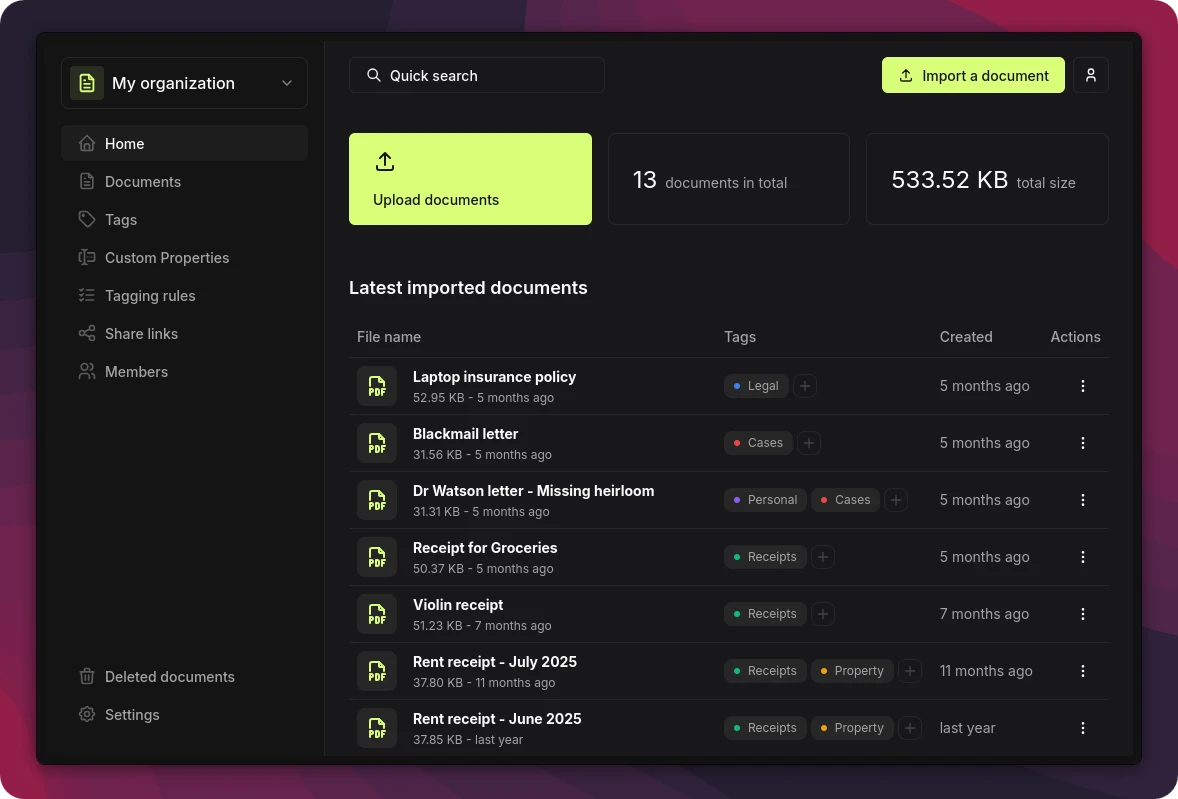Click Receipts tag on Rent receipt June 2025
Image resolution: width=1178 pixels, height=799 pixels.
point(766,728)
